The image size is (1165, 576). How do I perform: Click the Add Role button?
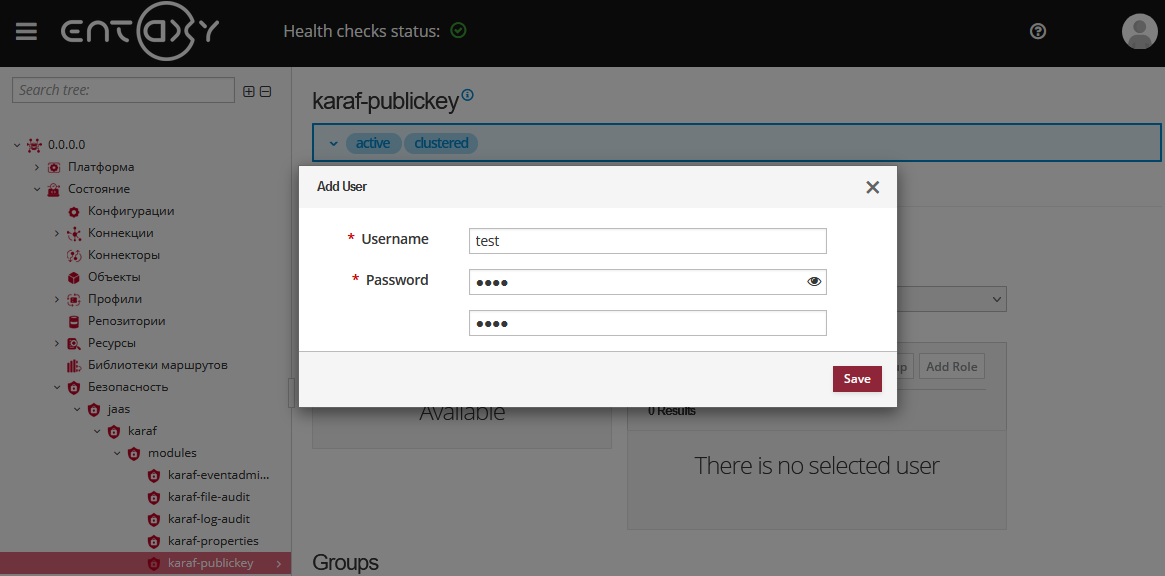coord(951,365)
